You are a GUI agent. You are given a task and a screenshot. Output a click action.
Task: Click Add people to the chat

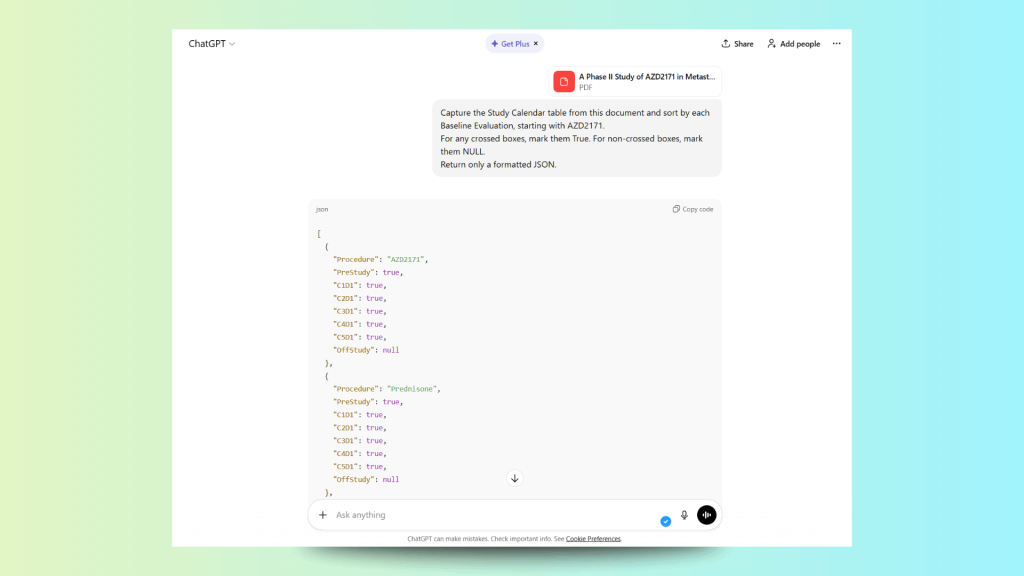coord(793,44)
